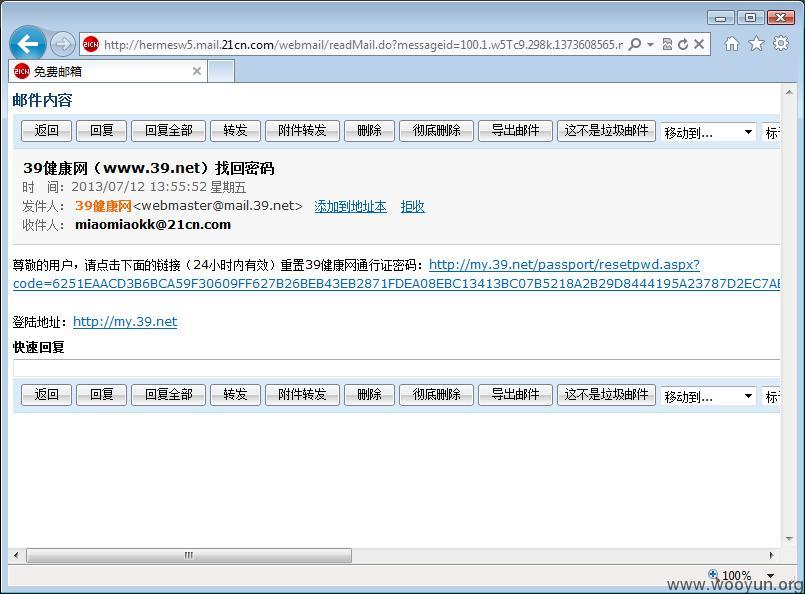This screenshot has height=594, width=805.
Task: Click the top 彻底删除 button
Action: [436, 130]
